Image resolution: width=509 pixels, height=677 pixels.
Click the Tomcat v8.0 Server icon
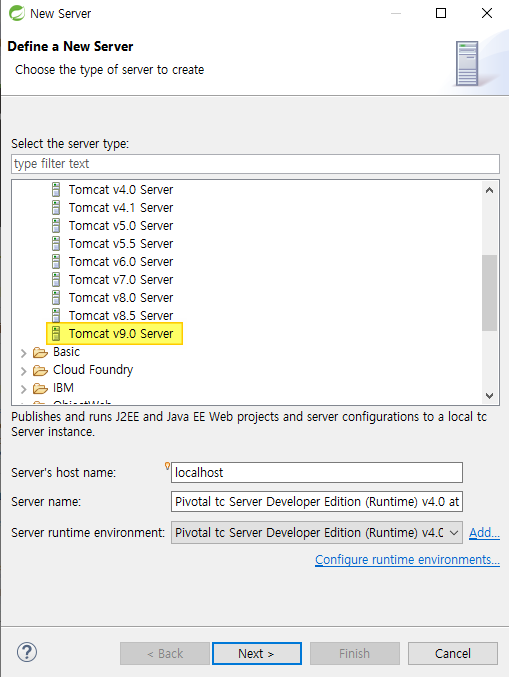pos(56,297)
